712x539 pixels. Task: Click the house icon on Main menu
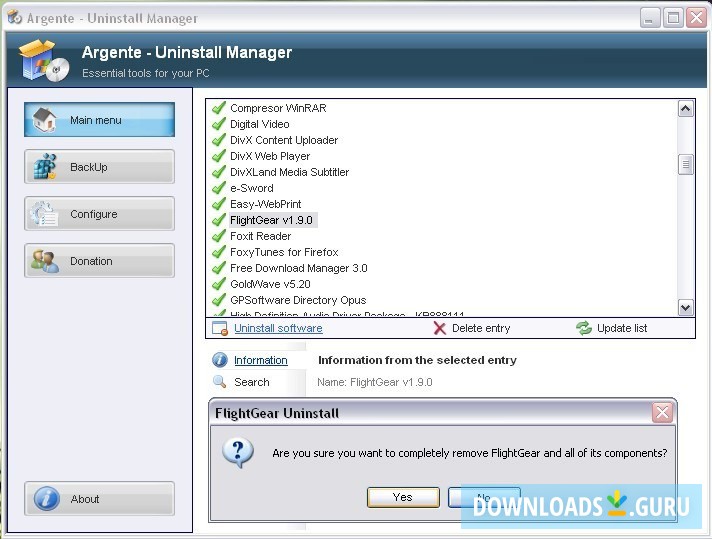(x=44, y=119)
